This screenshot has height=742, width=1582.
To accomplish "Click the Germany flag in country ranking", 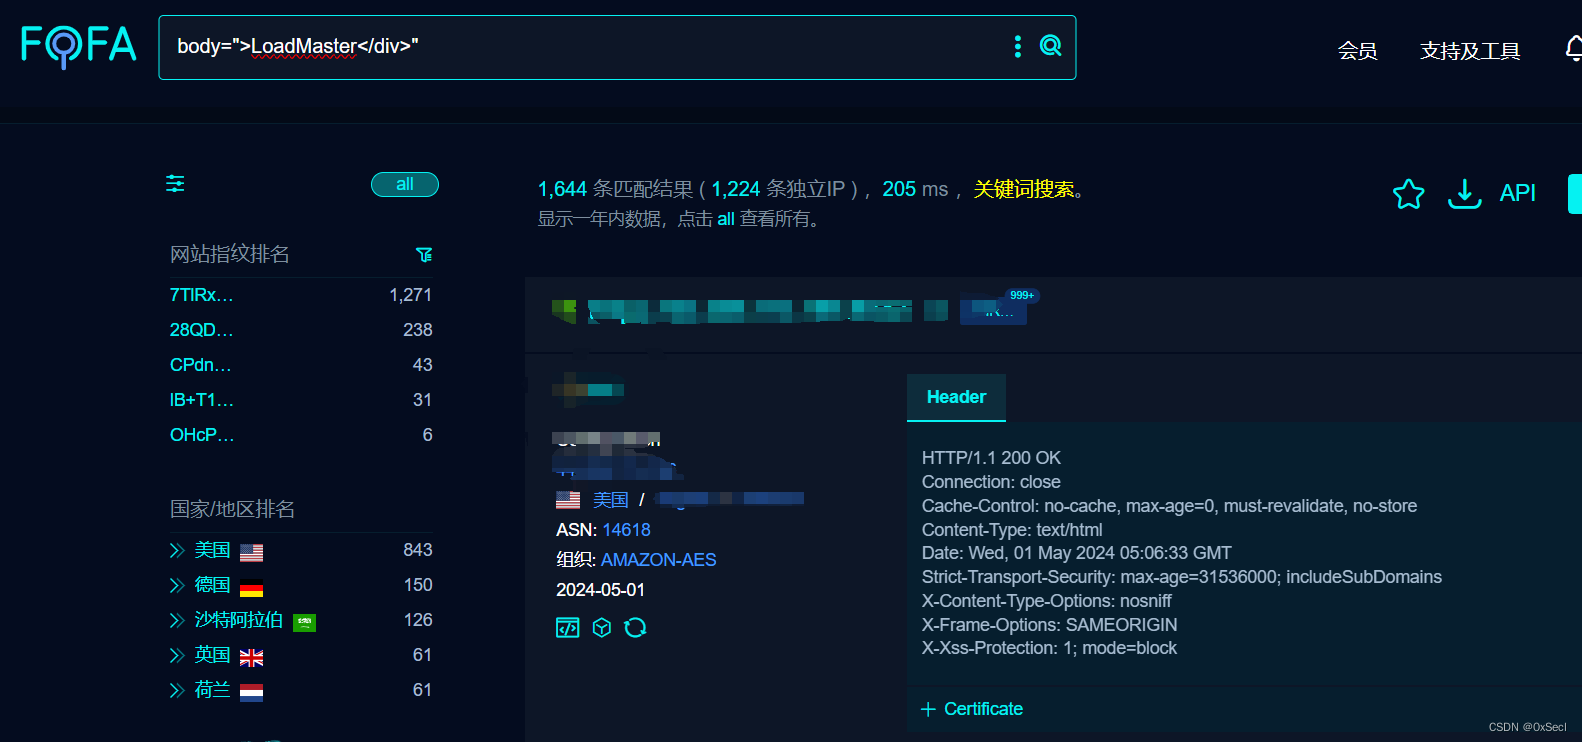I will [x=252, y=587].
